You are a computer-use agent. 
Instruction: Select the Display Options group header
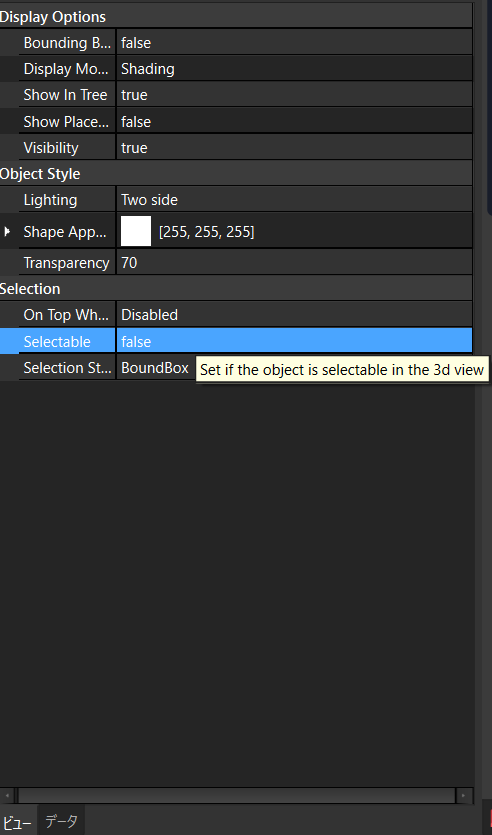coord(236,17)
